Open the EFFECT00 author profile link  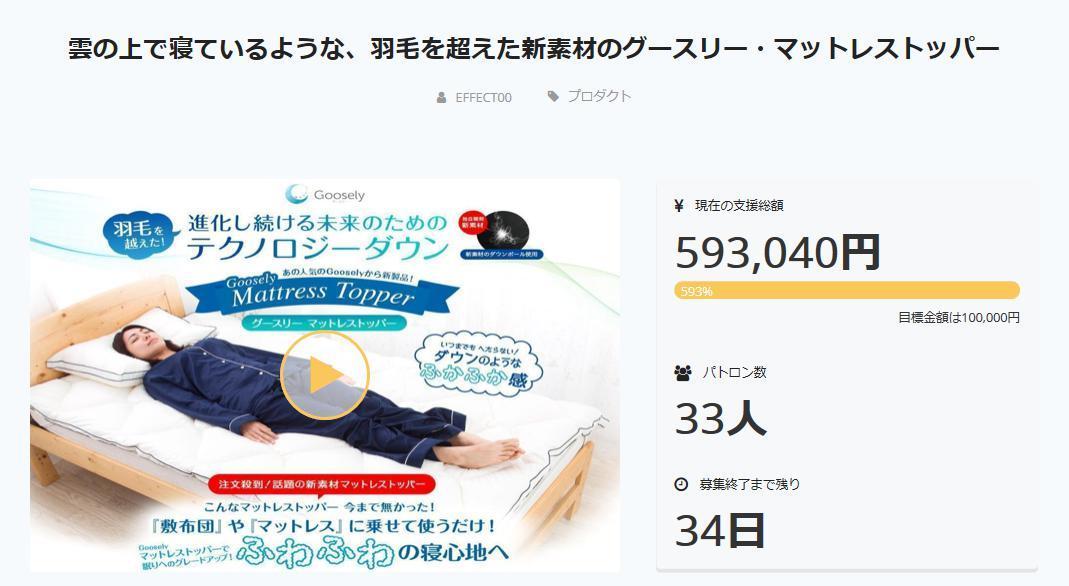pos(483,97)
